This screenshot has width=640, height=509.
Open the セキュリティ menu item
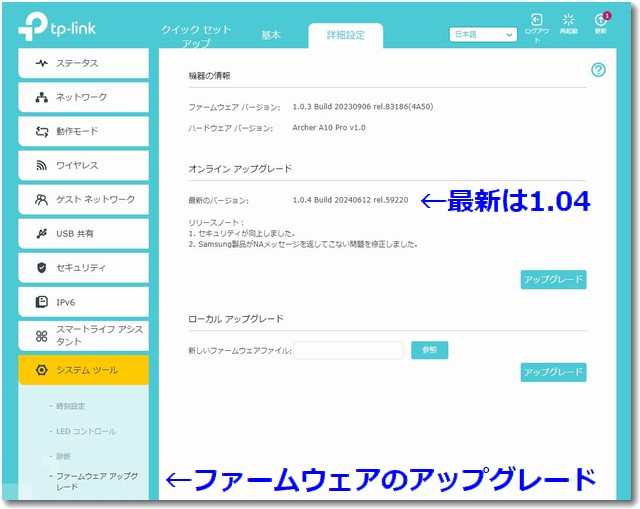(x=83, y=268)
